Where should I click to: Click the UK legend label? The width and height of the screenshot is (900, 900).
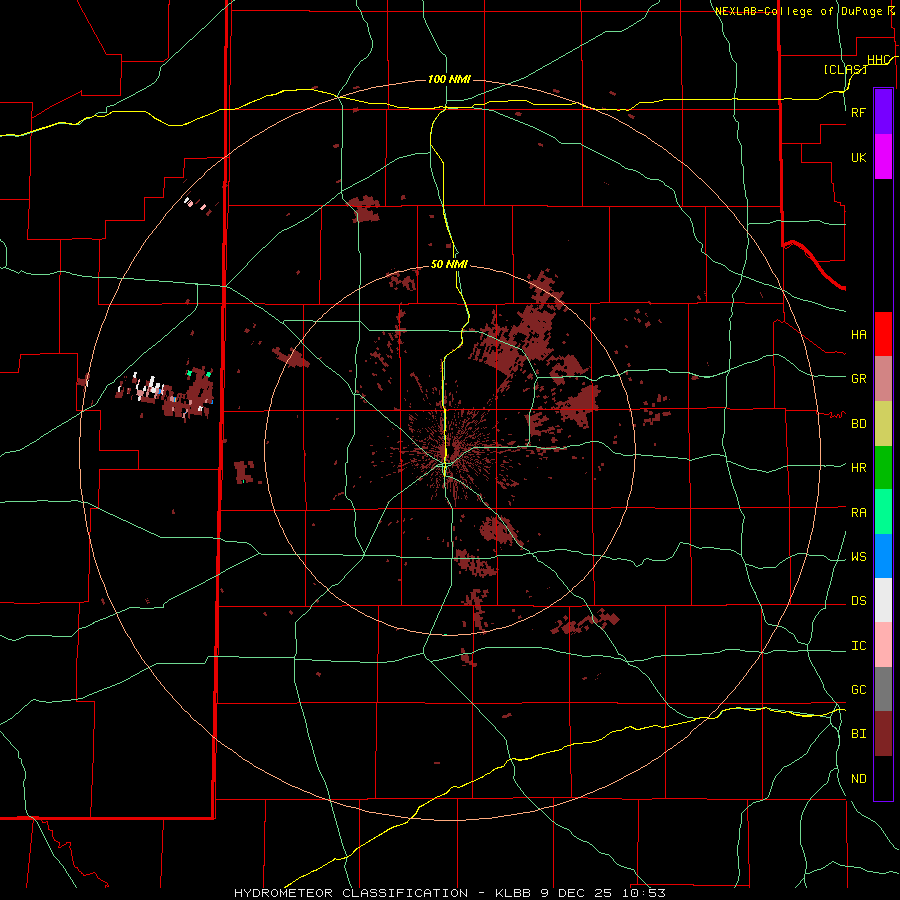pyautogui.click(x=858, y=157)
